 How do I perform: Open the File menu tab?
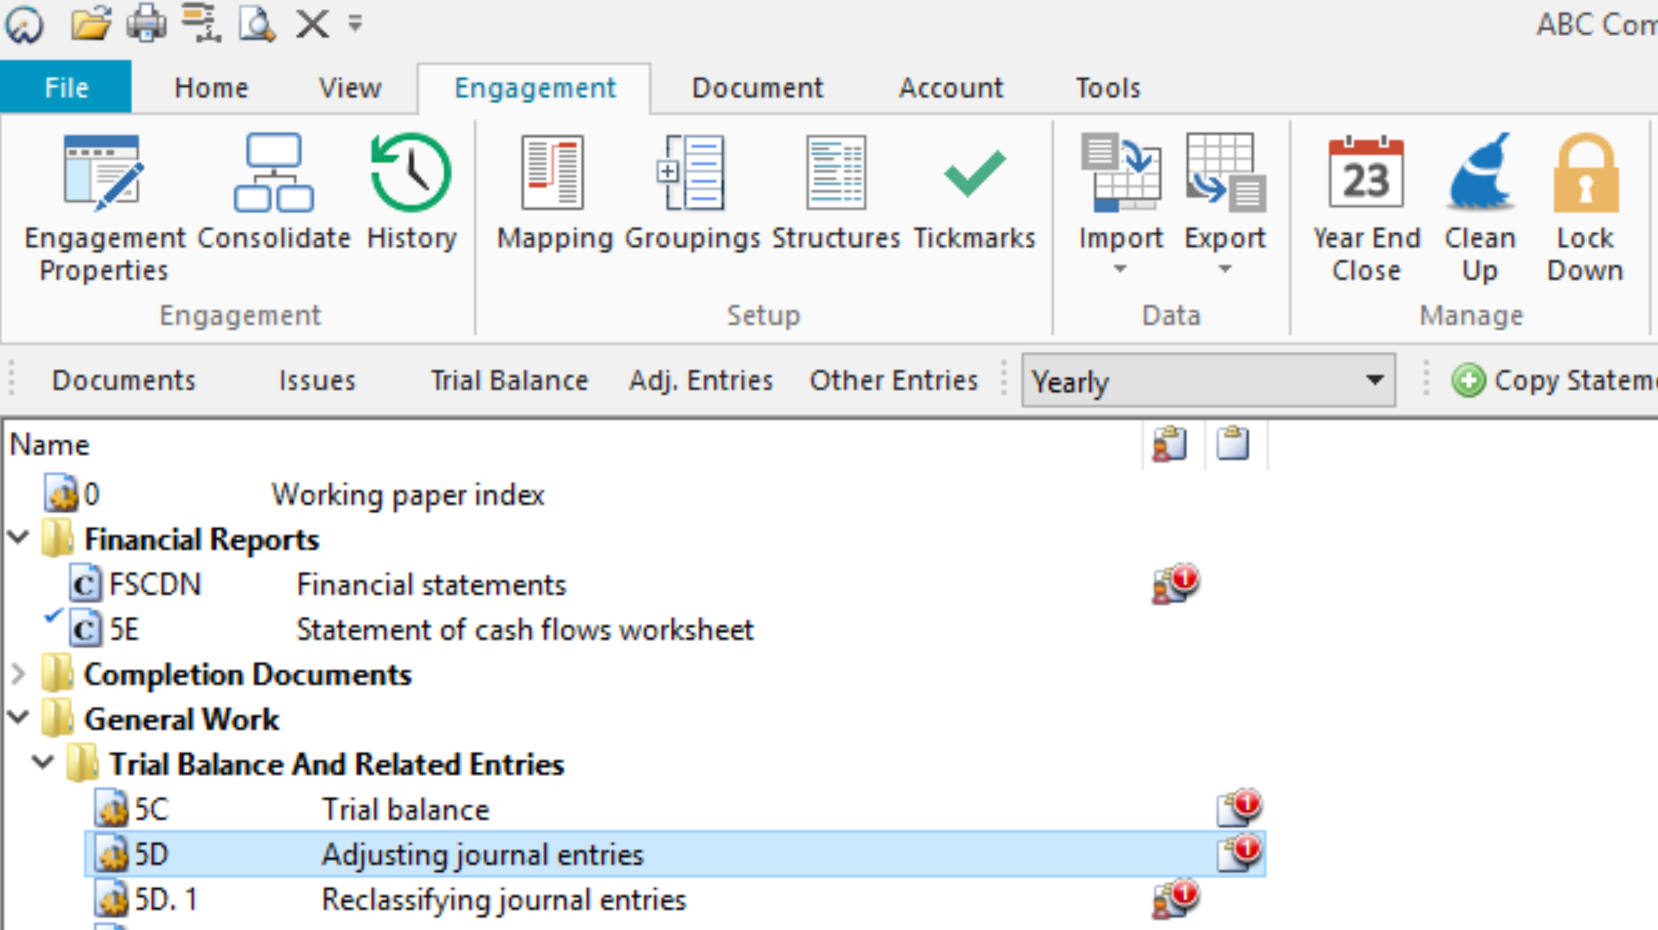coord(66,88)
